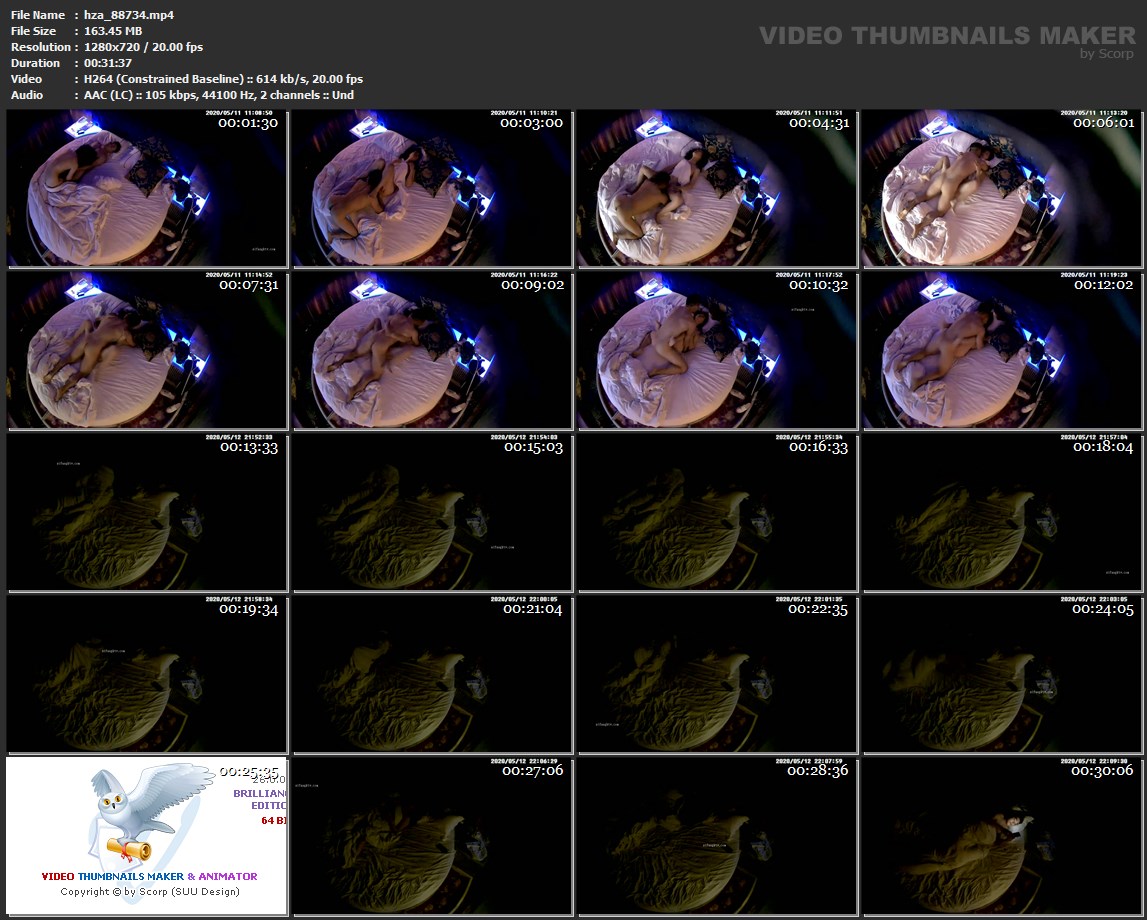Click the "File Name" label
The width and height of the screenshot is (1147, 920).
point(38,15)
